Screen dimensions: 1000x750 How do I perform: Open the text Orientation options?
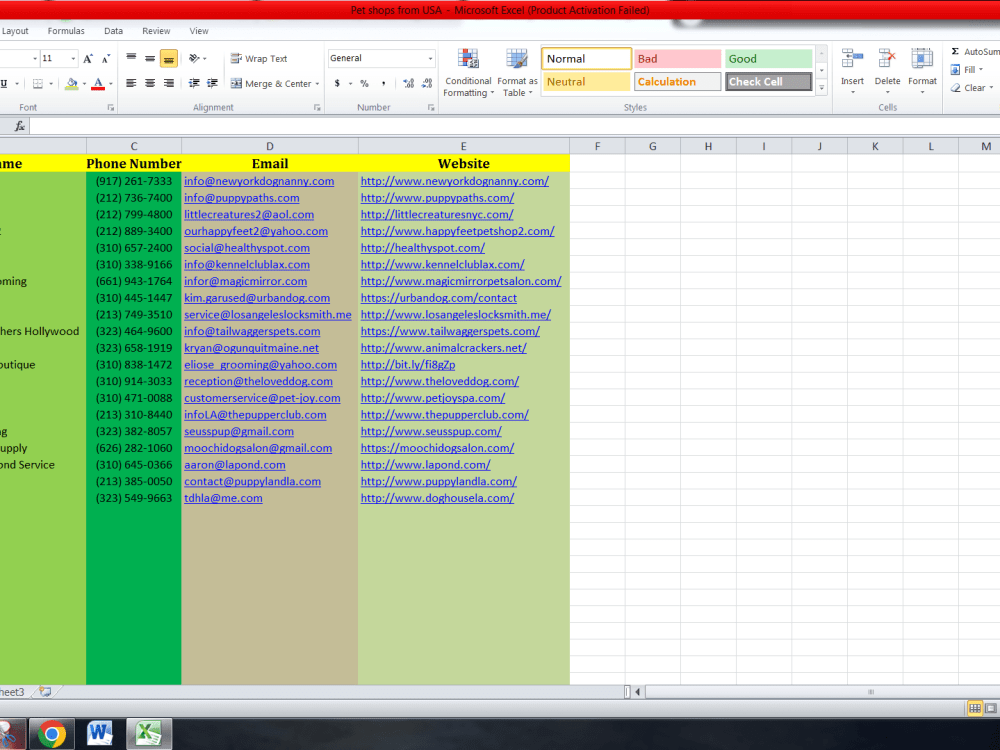(x=198, y=58)
